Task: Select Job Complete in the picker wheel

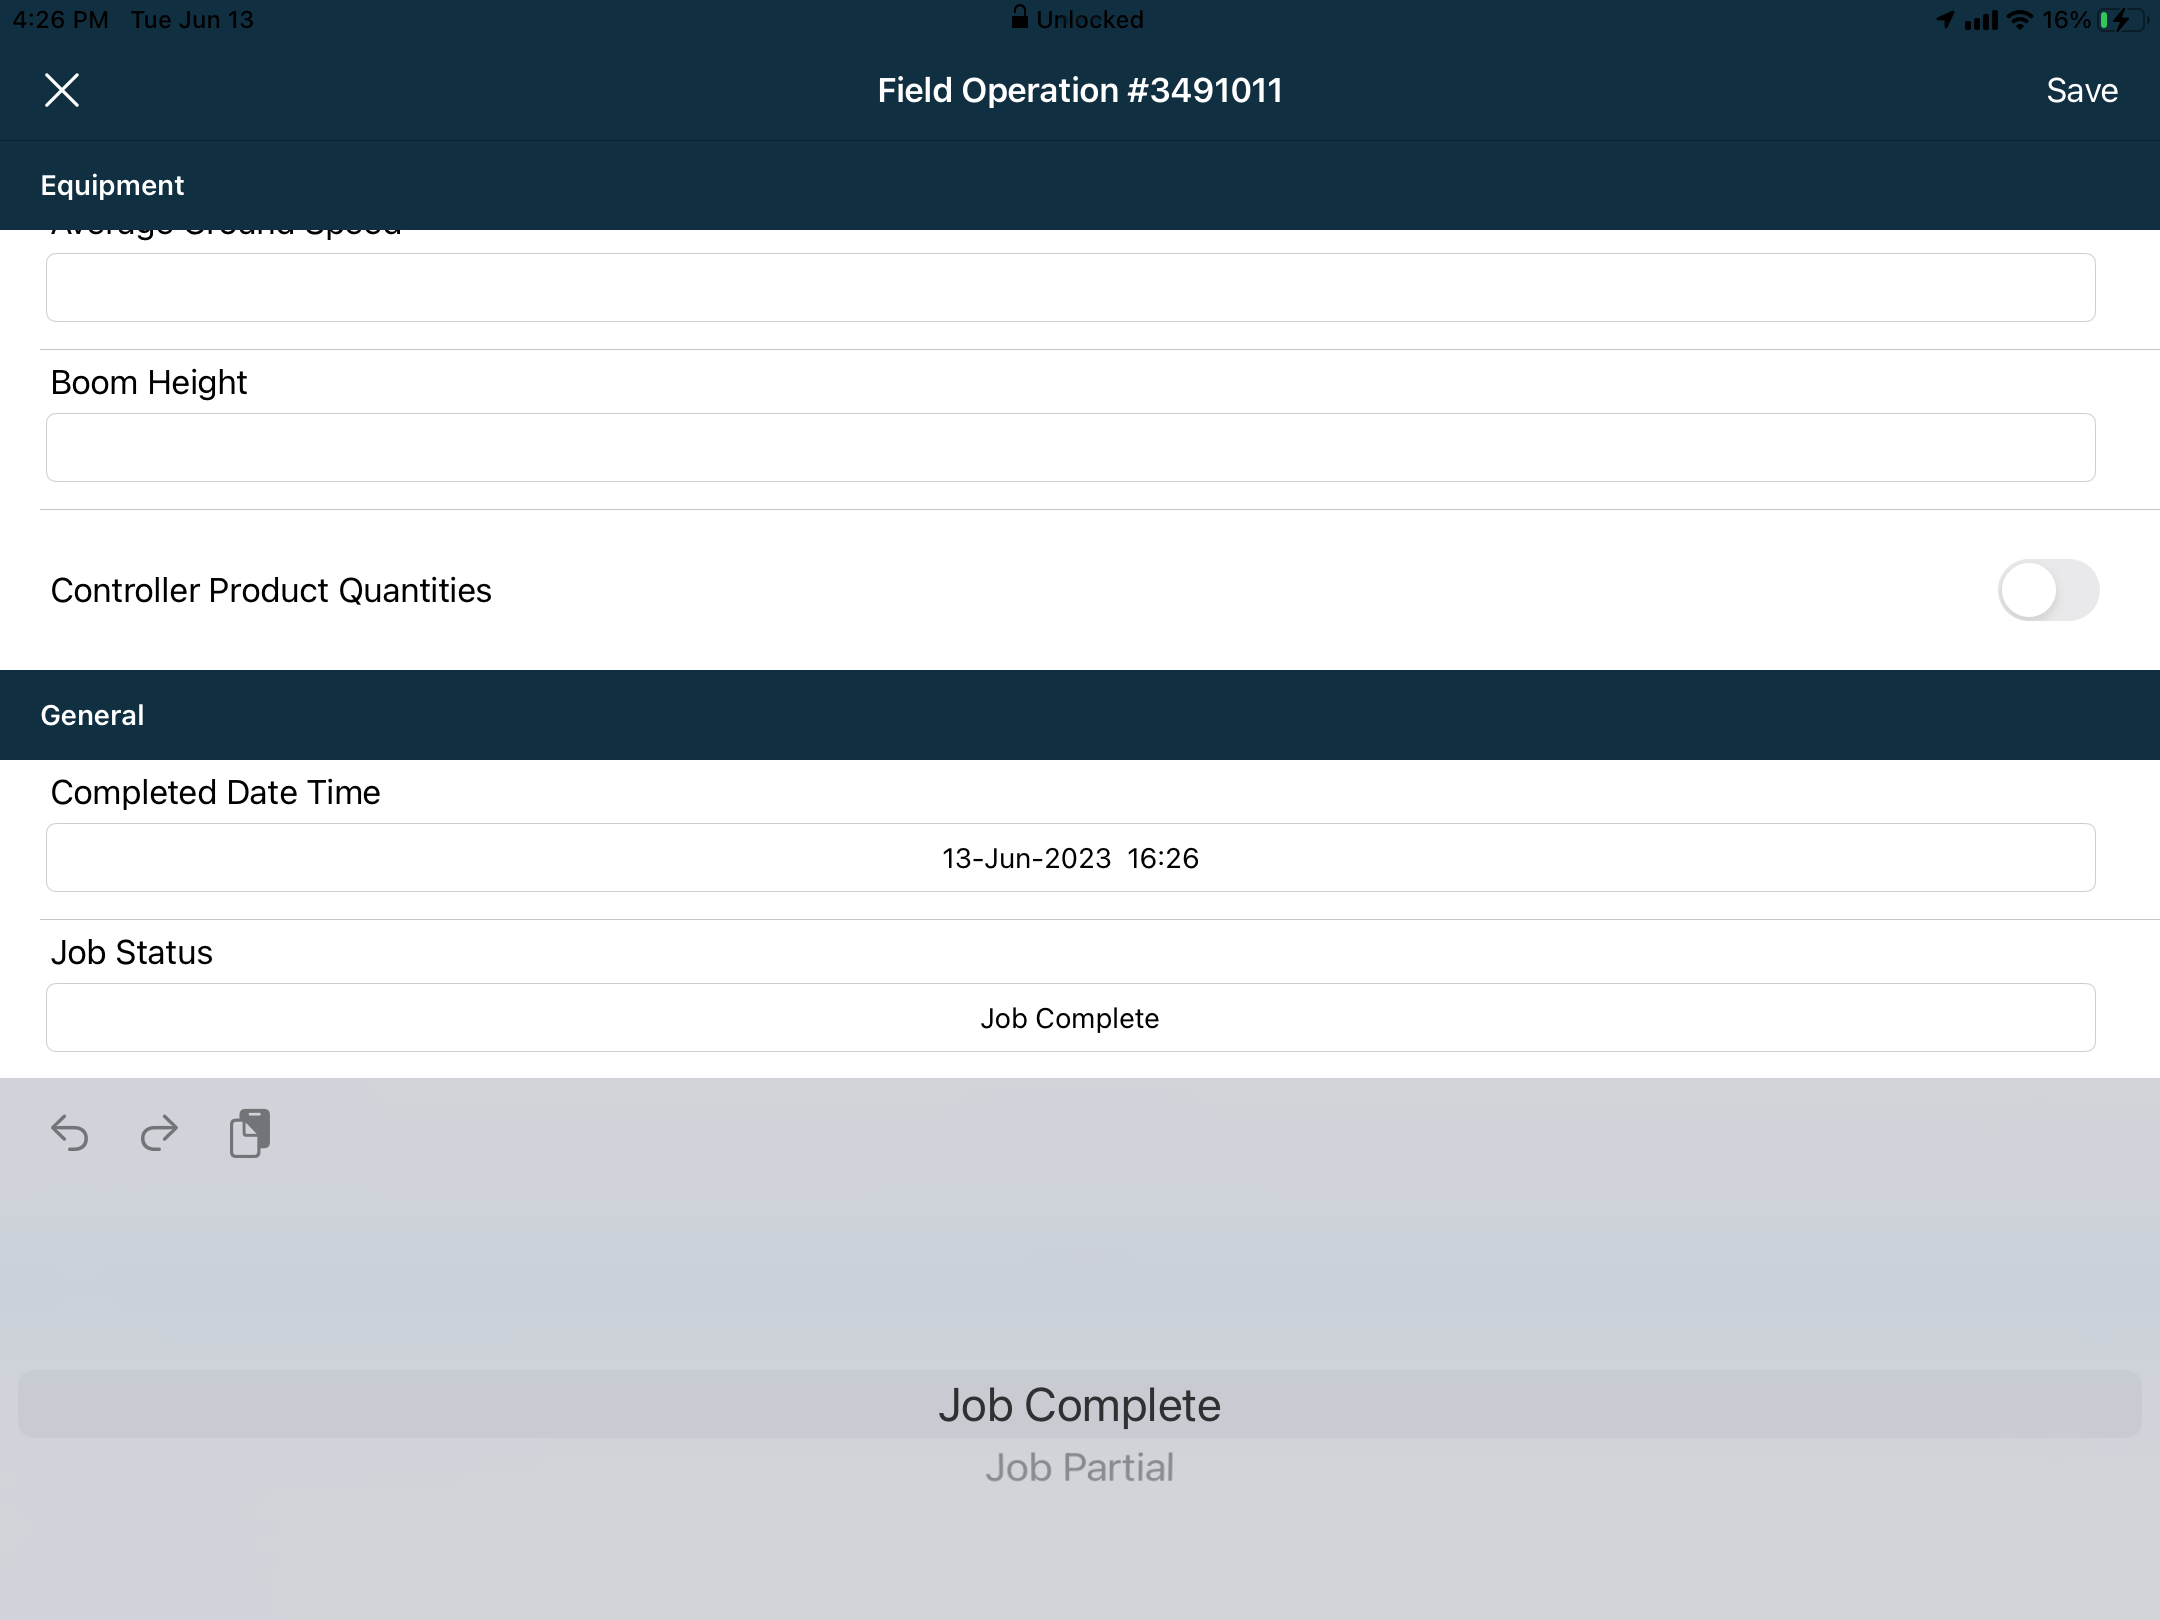Action: point(1080,1404)
